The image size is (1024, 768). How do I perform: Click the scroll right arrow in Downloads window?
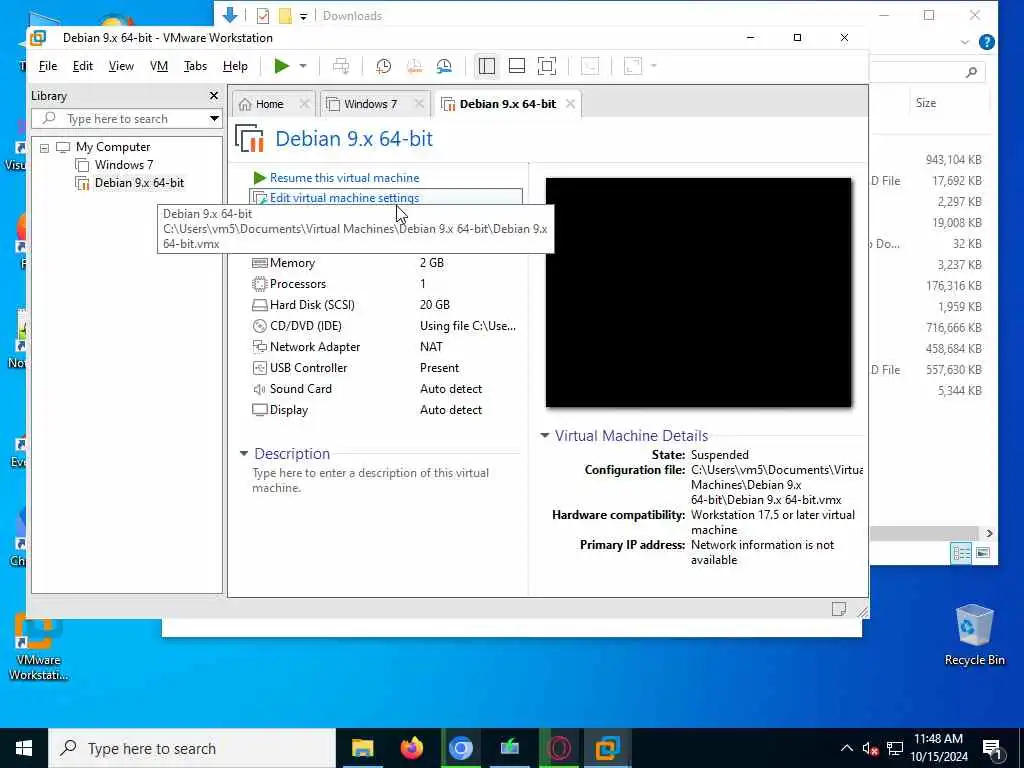pos(989,533)
